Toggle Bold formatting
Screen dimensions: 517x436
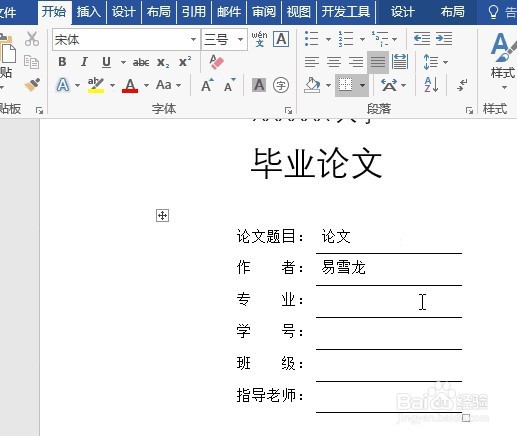coord(62,62)
